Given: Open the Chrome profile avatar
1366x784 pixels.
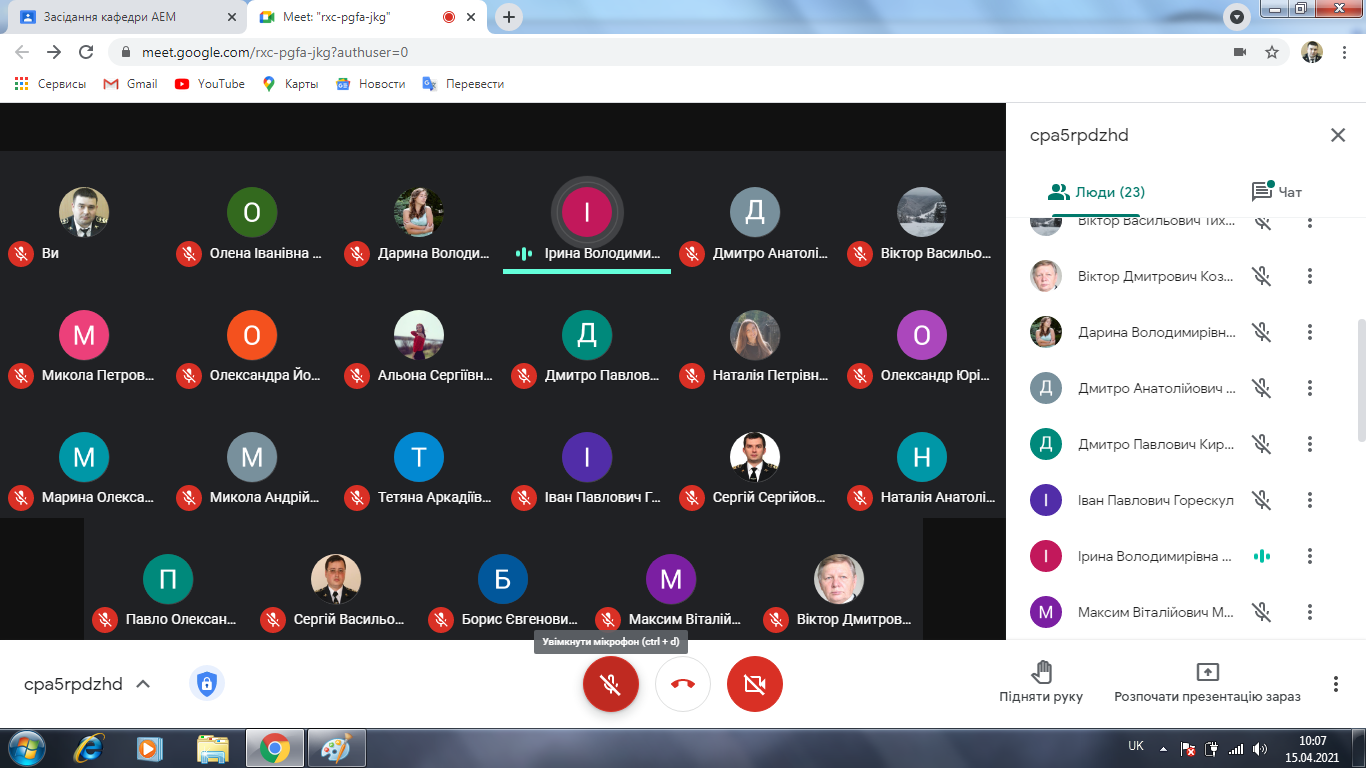Looking at the screenshot, I should point(1312,52).
